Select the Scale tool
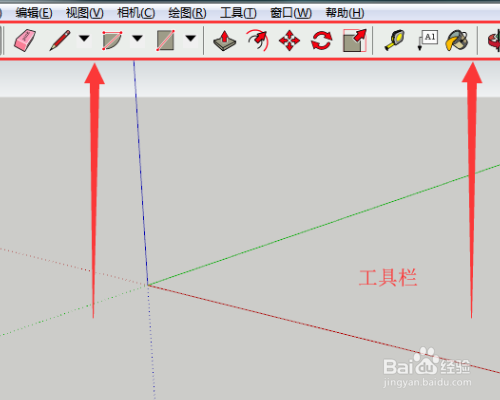Screen dimensions: 500x400 coord(355,40)
